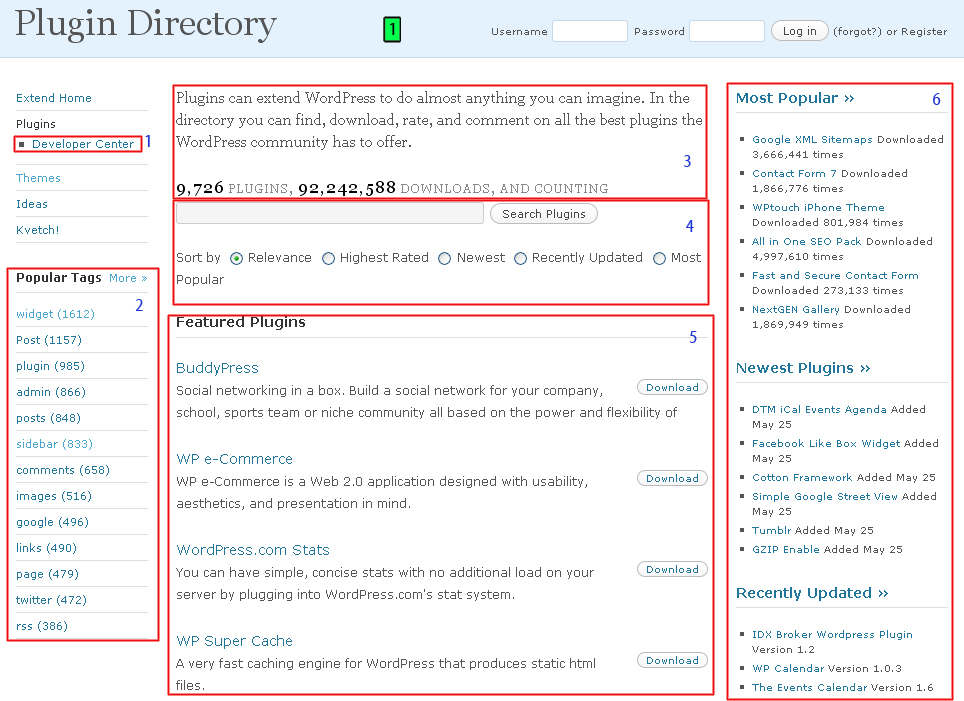Select the Most Popular sort radio button
The height and width of the screenshot is (701, 964).
659,258
